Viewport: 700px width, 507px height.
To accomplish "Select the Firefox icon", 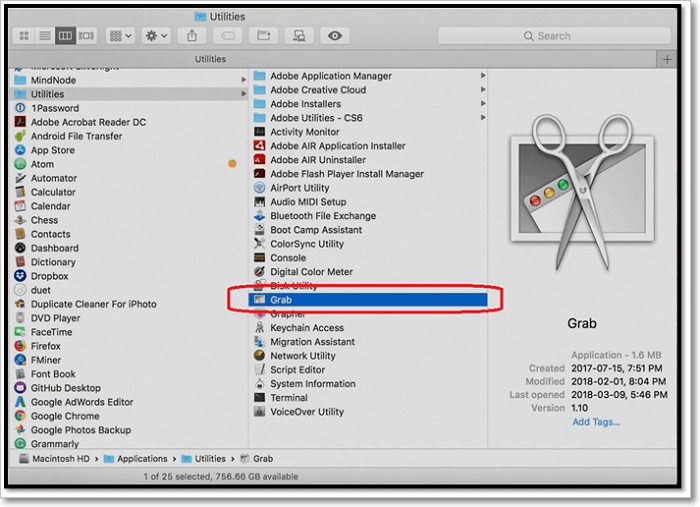I will point(20,346).
